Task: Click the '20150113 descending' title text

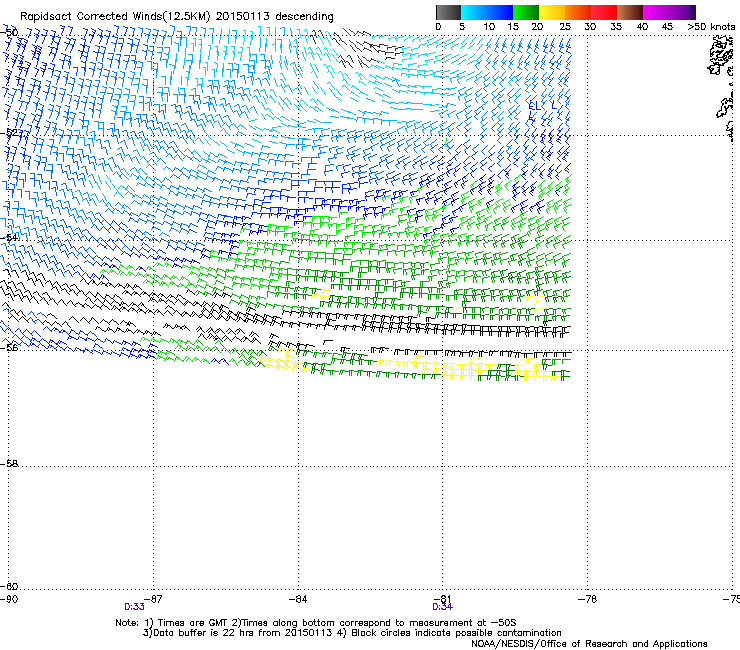Action: click(275, 17)
